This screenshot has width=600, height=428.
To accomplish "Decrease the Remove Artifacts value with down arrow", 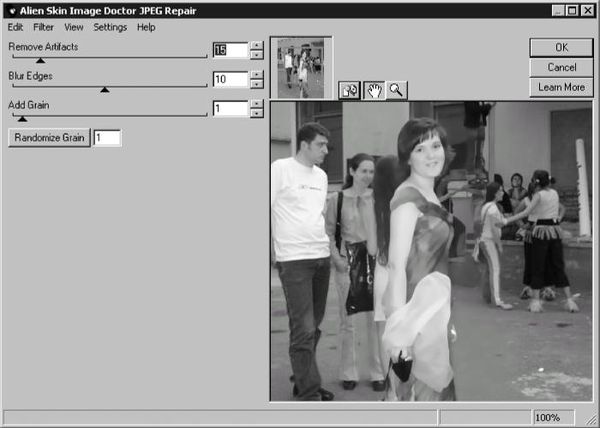I will pyautogui.click(x=257, y=55).
